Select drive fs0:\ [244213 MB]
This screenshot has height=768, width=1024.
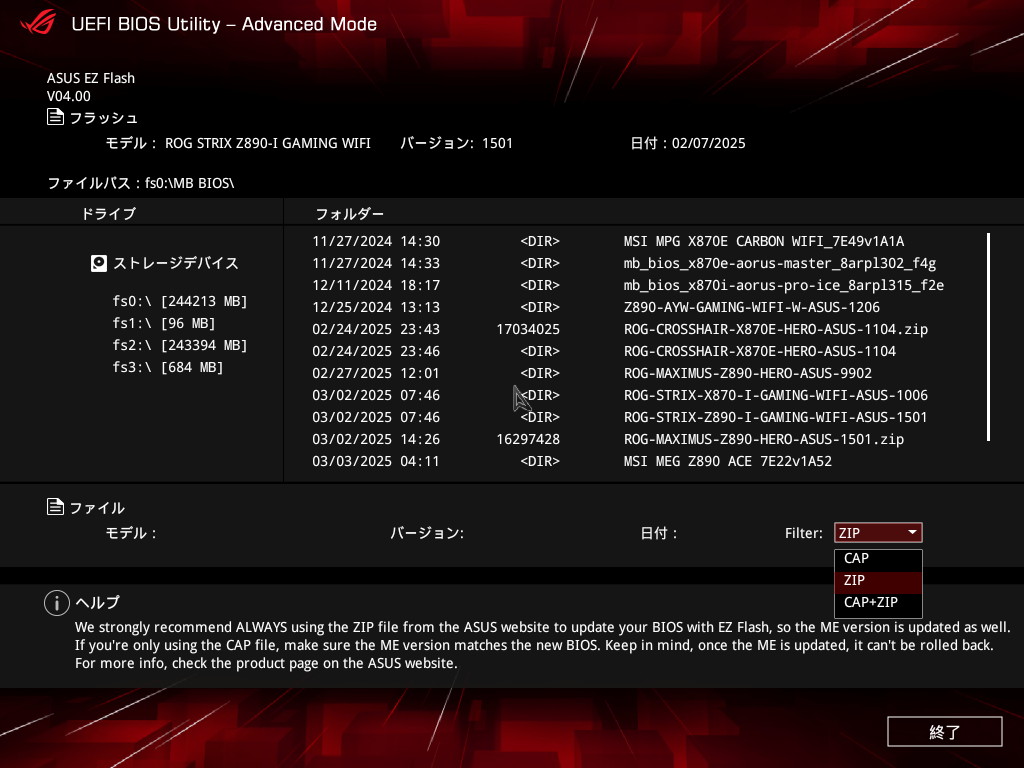point(180,301)
